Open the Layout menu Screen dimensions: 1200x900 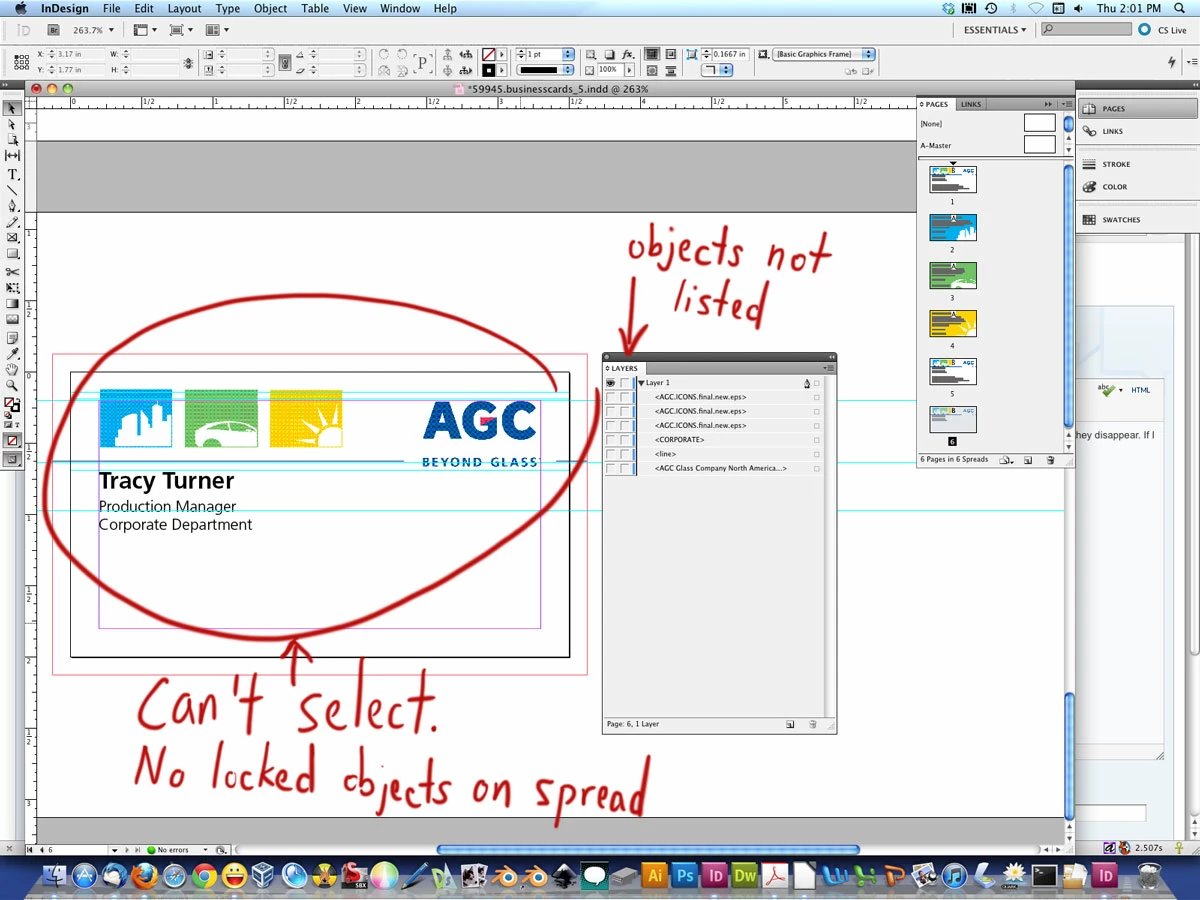(x=184, y=8)
